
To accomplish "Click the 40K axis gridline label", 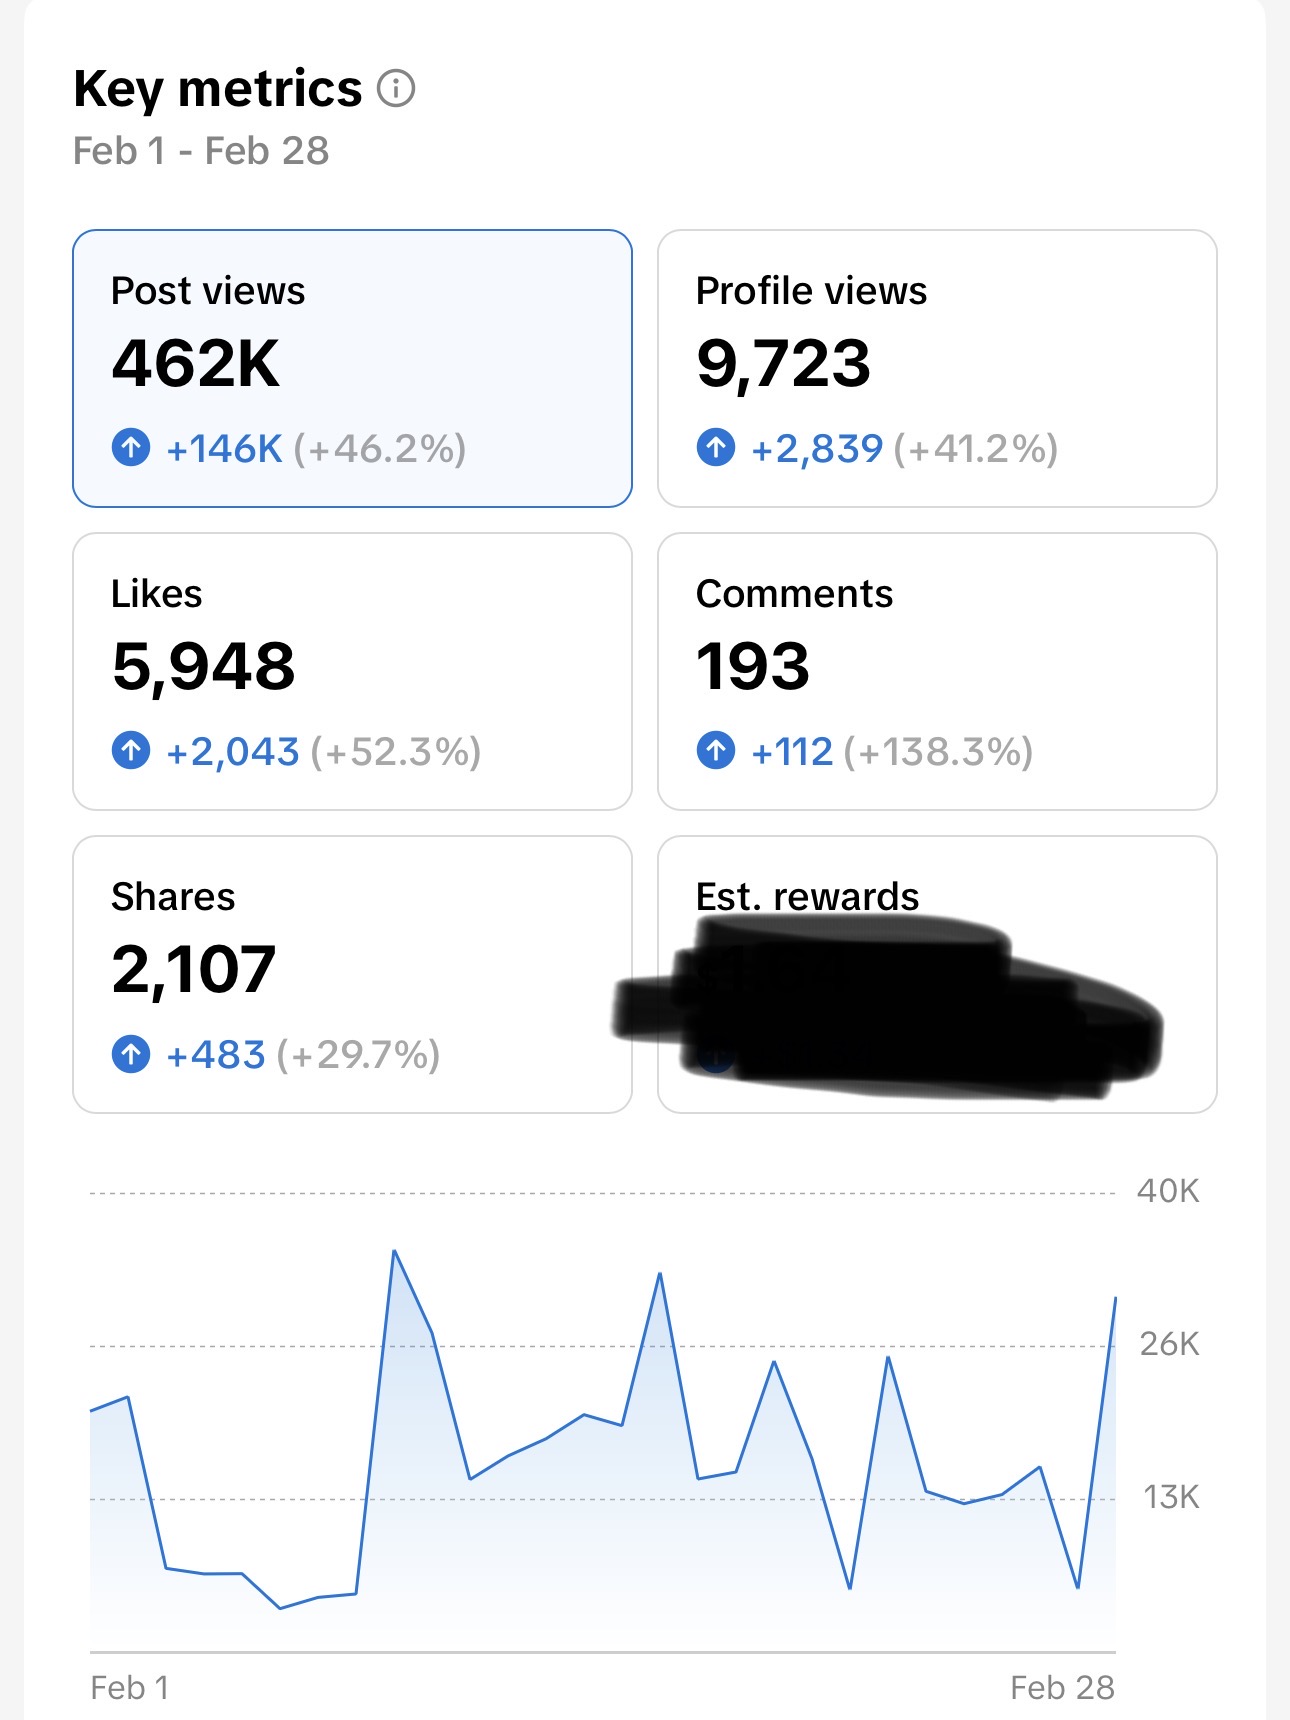I will 1168,1191.
